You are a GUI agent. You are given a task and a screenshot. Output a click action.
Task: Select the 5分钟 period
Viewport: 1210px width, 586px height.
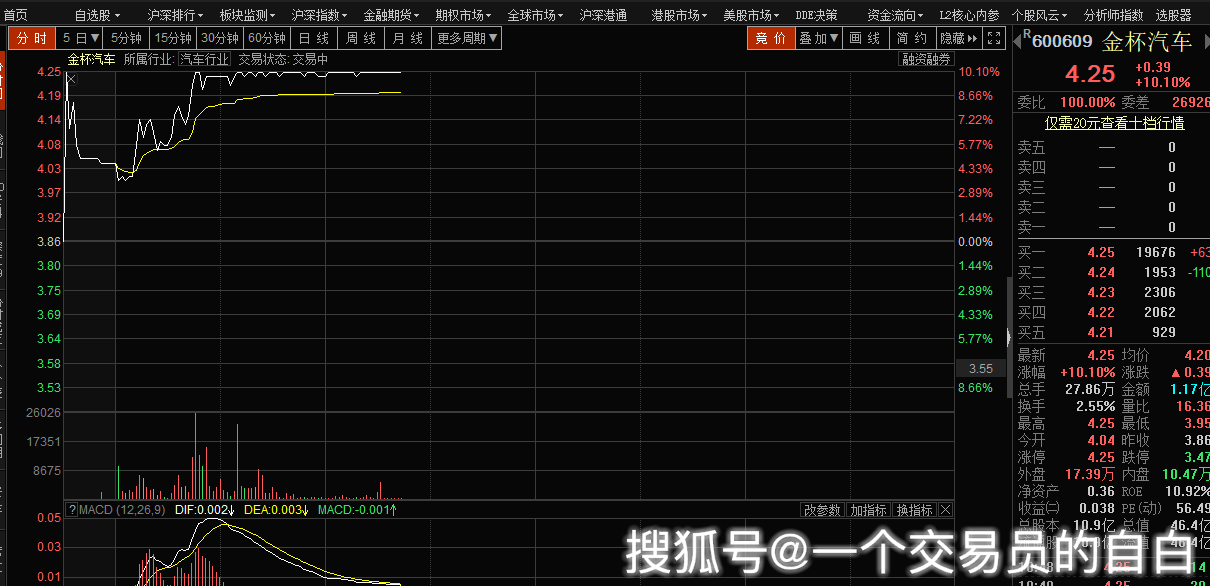point(126,38)
